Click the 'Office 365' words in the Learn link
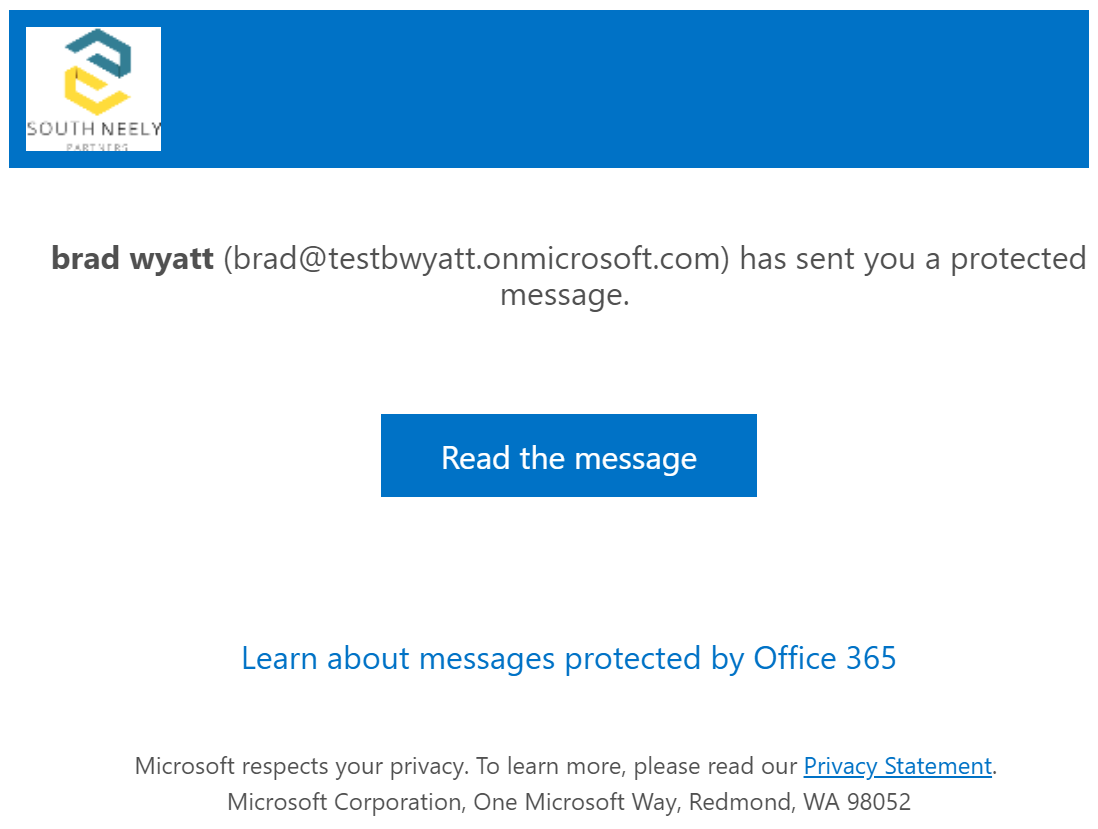 824,658
